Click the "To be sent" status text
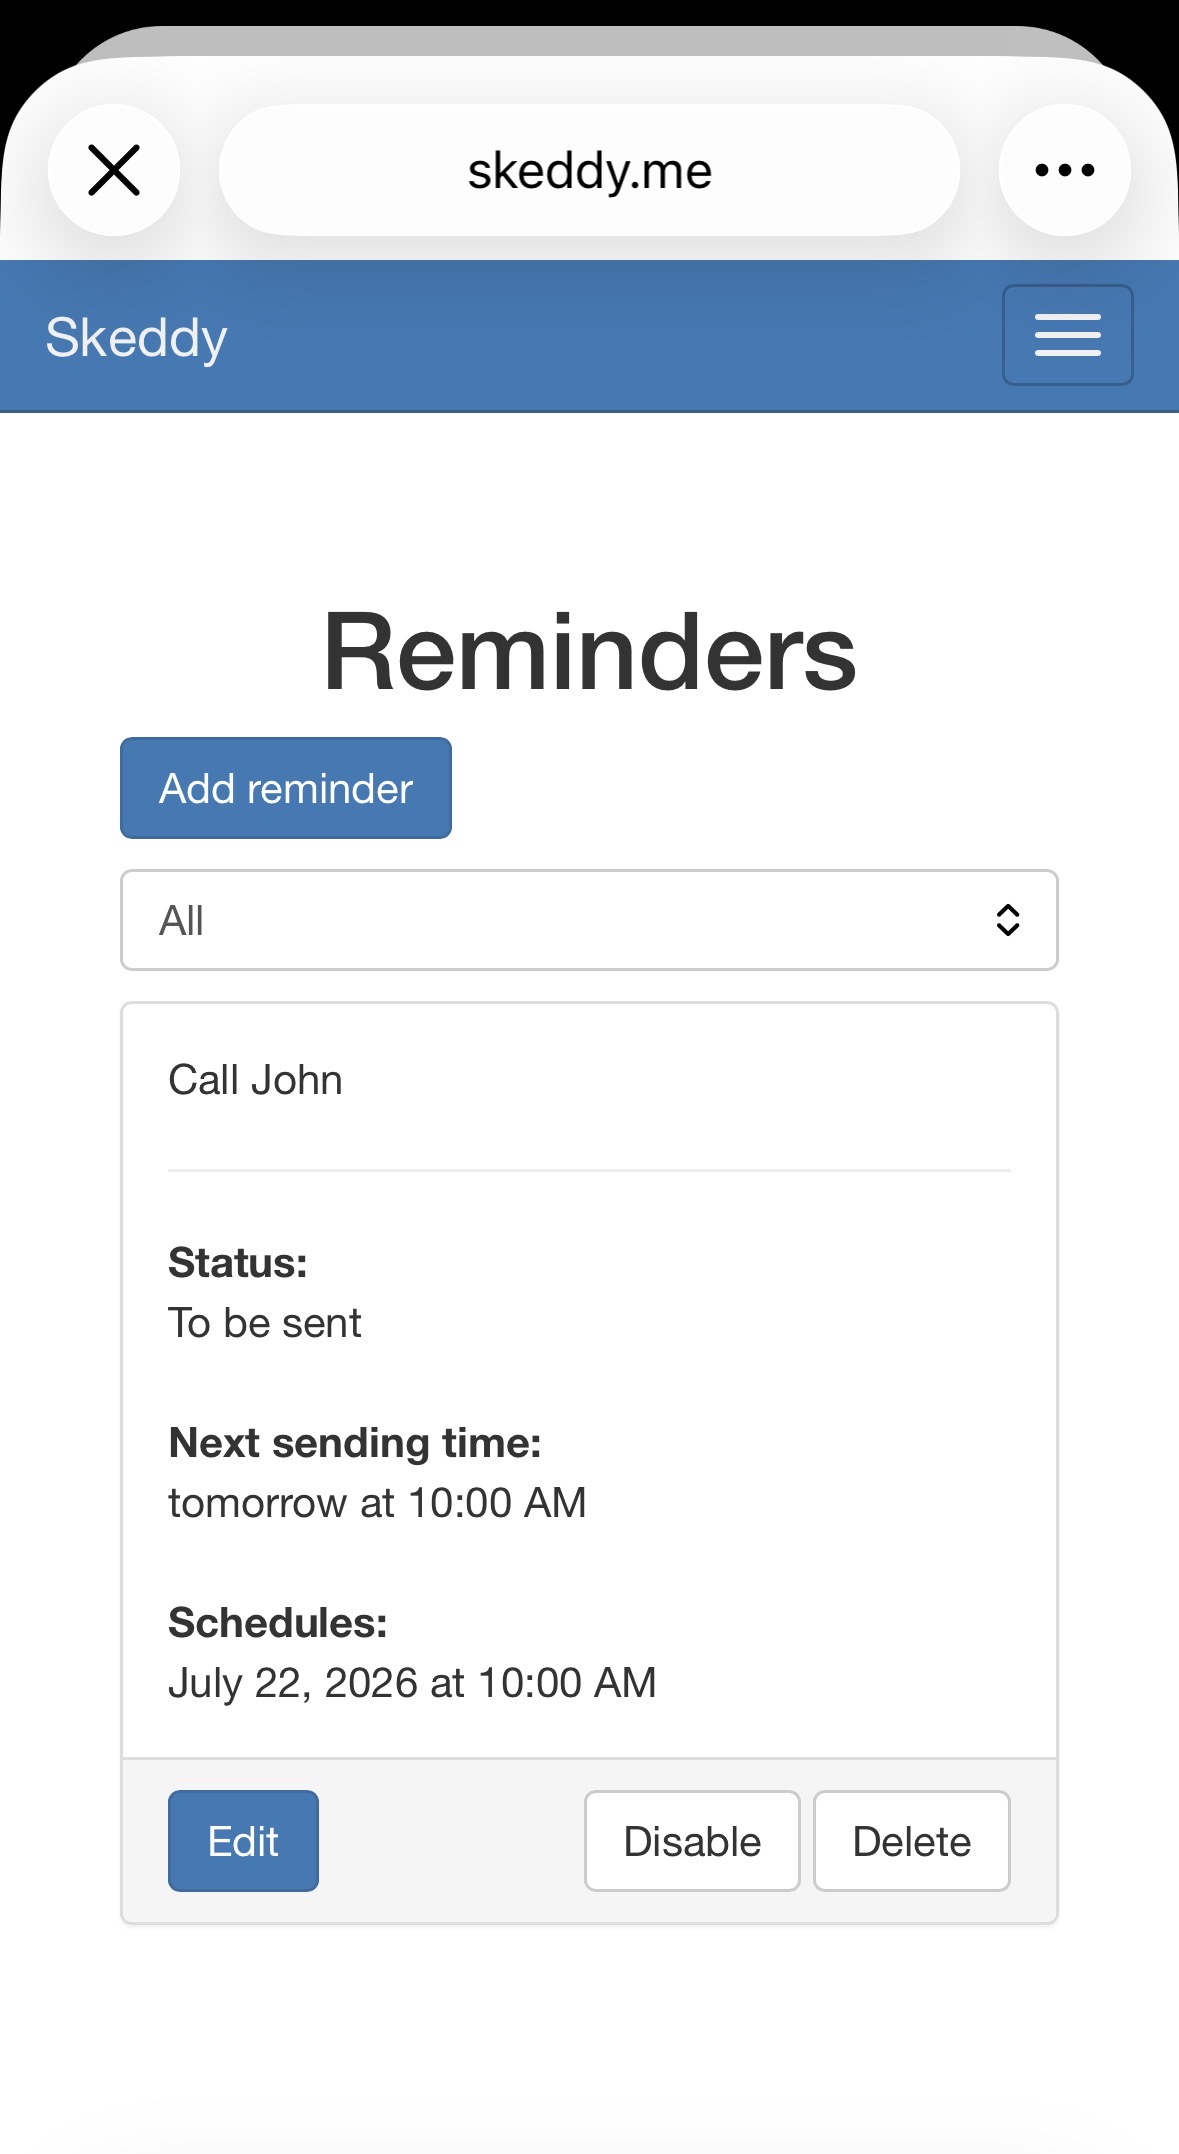1179x2154 pixels. 264,1323
